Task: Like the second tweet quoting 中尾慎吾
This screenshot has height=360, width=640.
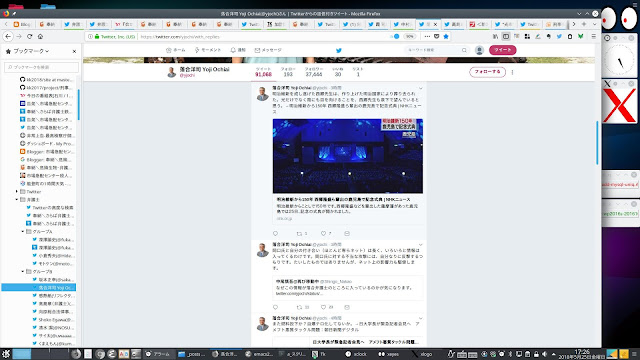Action: (323, 307)
